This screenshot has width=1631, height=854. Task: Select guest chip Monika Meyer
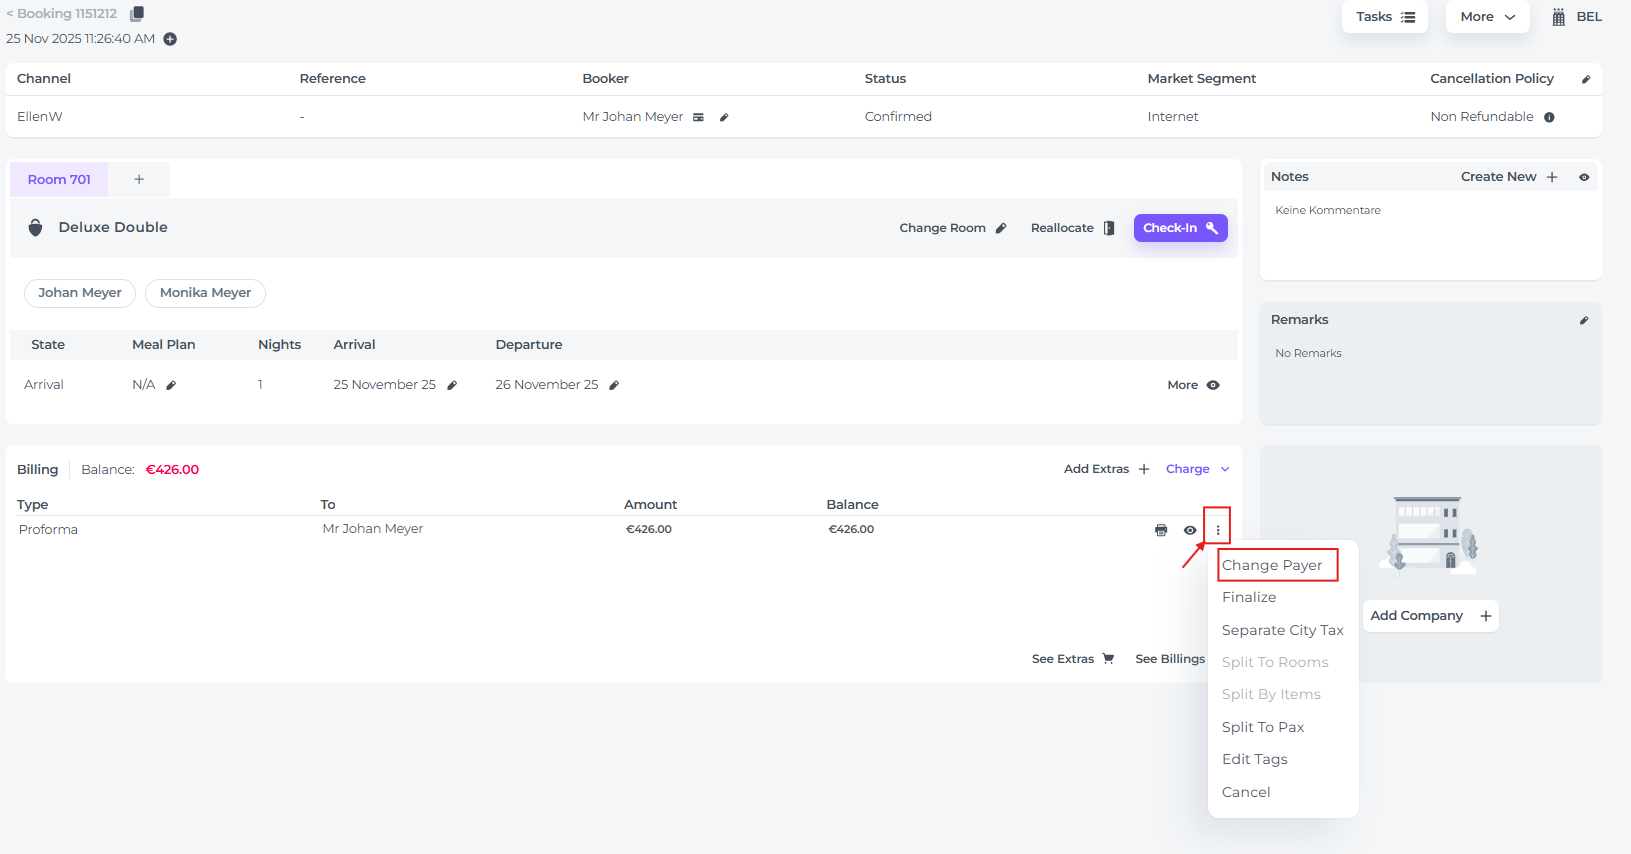pyautogui.click(x=205, y=293)
